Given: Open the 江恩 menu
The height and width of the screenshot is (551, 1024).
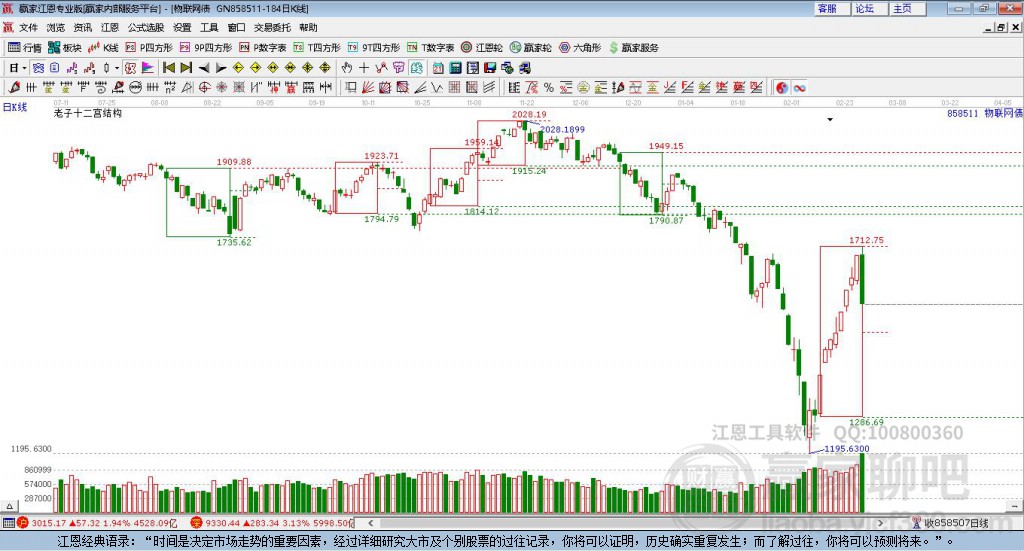Looking at the screenshot, I should pyautogui.click(x=110, y=27).
